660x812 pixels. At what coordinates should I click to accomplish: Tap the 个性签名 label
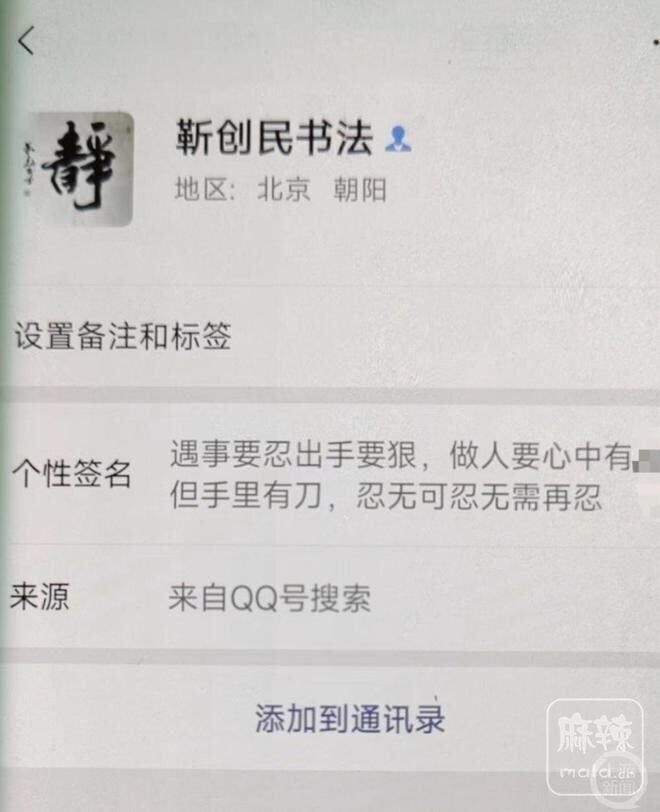(x=71, y=473)
